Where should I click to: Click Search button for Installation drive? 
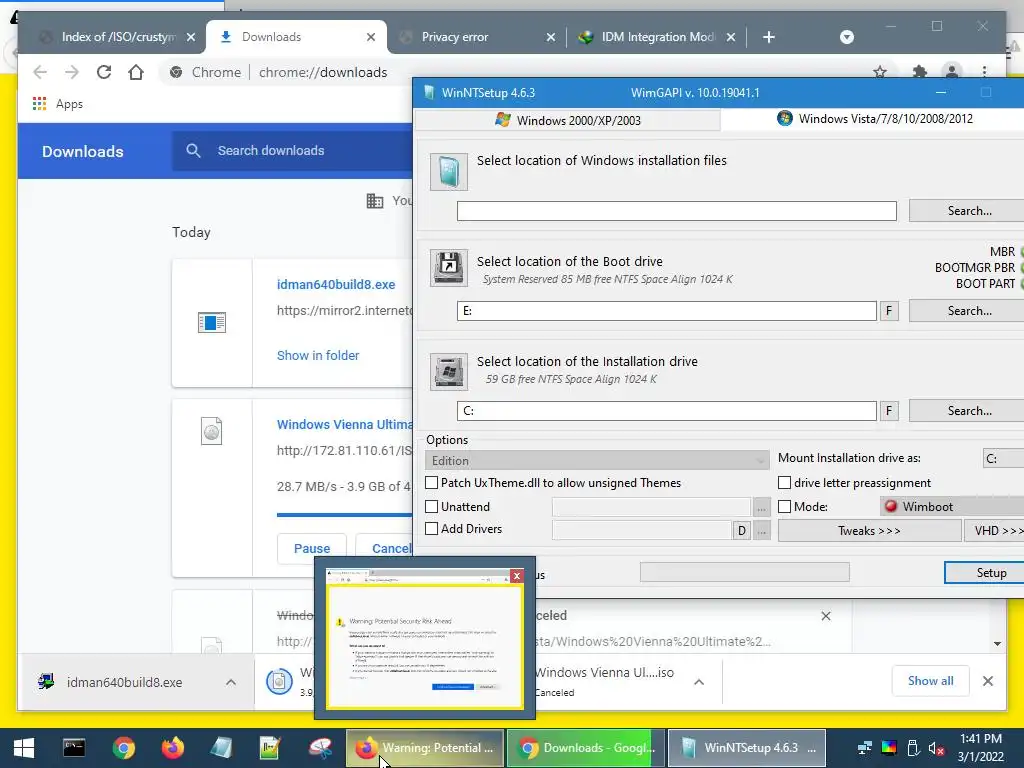[x=969, y=411]
